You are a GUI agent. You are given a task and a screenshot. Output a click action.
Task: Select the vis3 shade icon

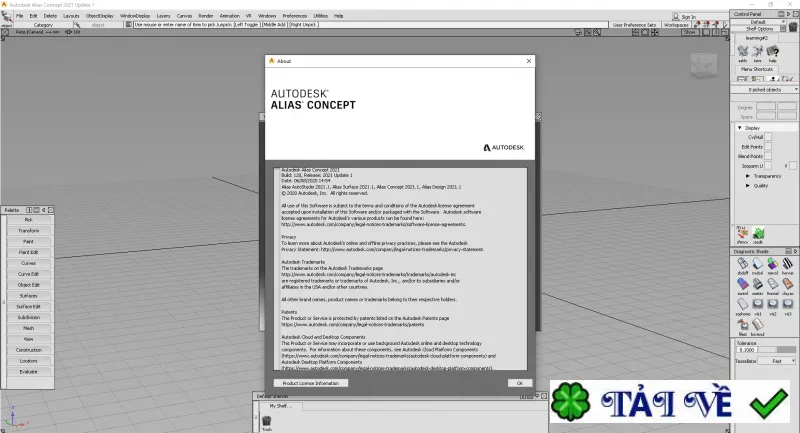tap(788, 304)
